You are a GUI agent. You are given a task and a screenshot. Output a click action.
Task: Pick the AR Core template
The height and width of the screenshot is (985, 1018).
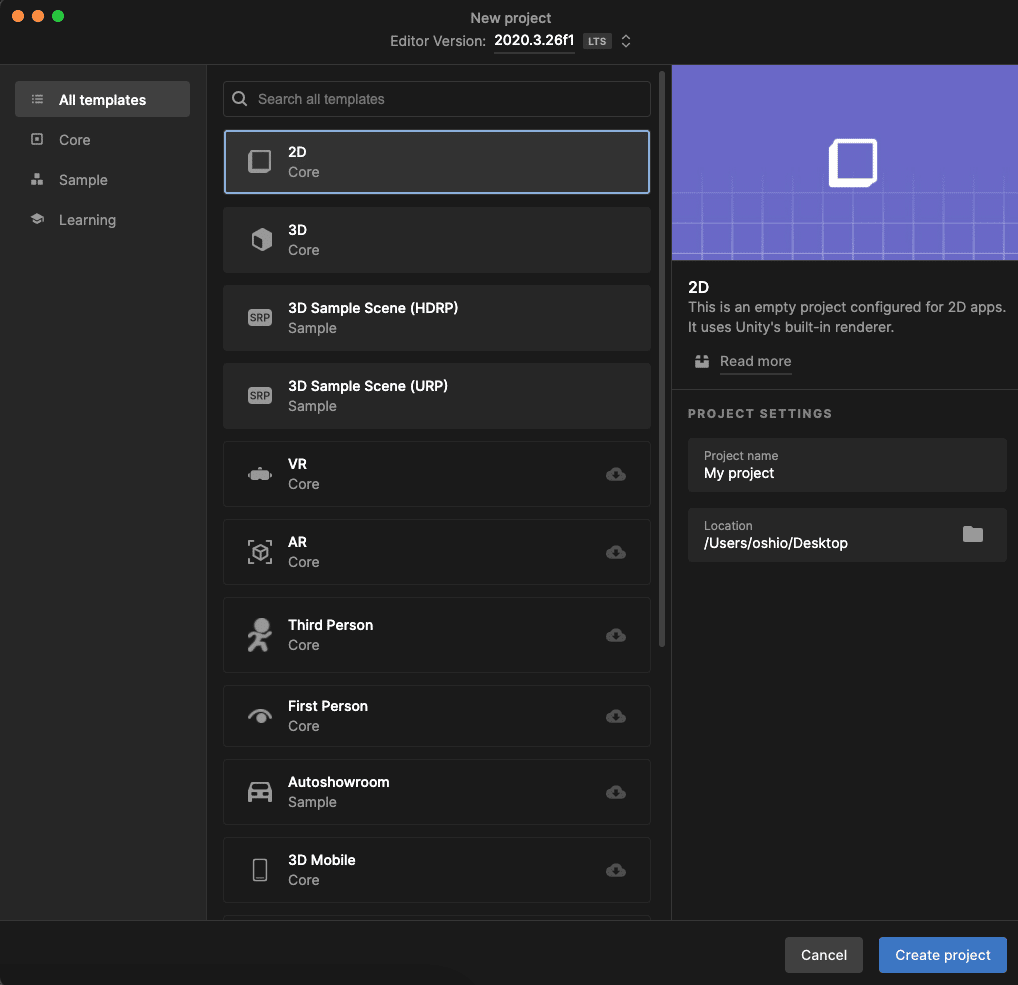point(437,552)
